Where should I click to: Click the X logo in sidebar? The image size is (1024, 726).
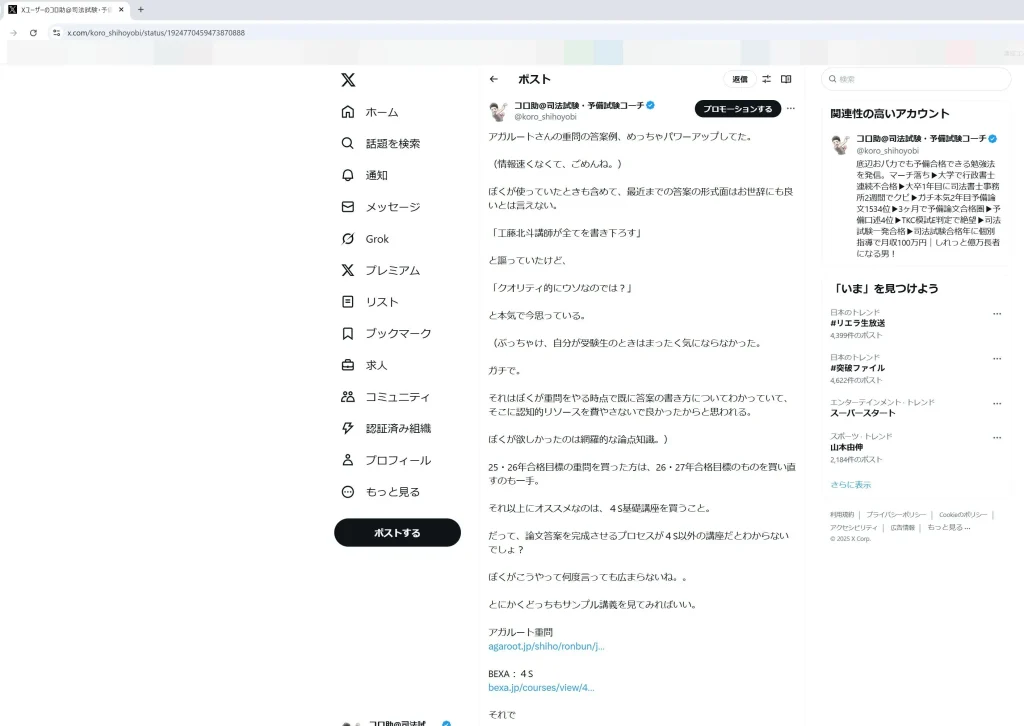pyautogui.click(x=348, y=80)
